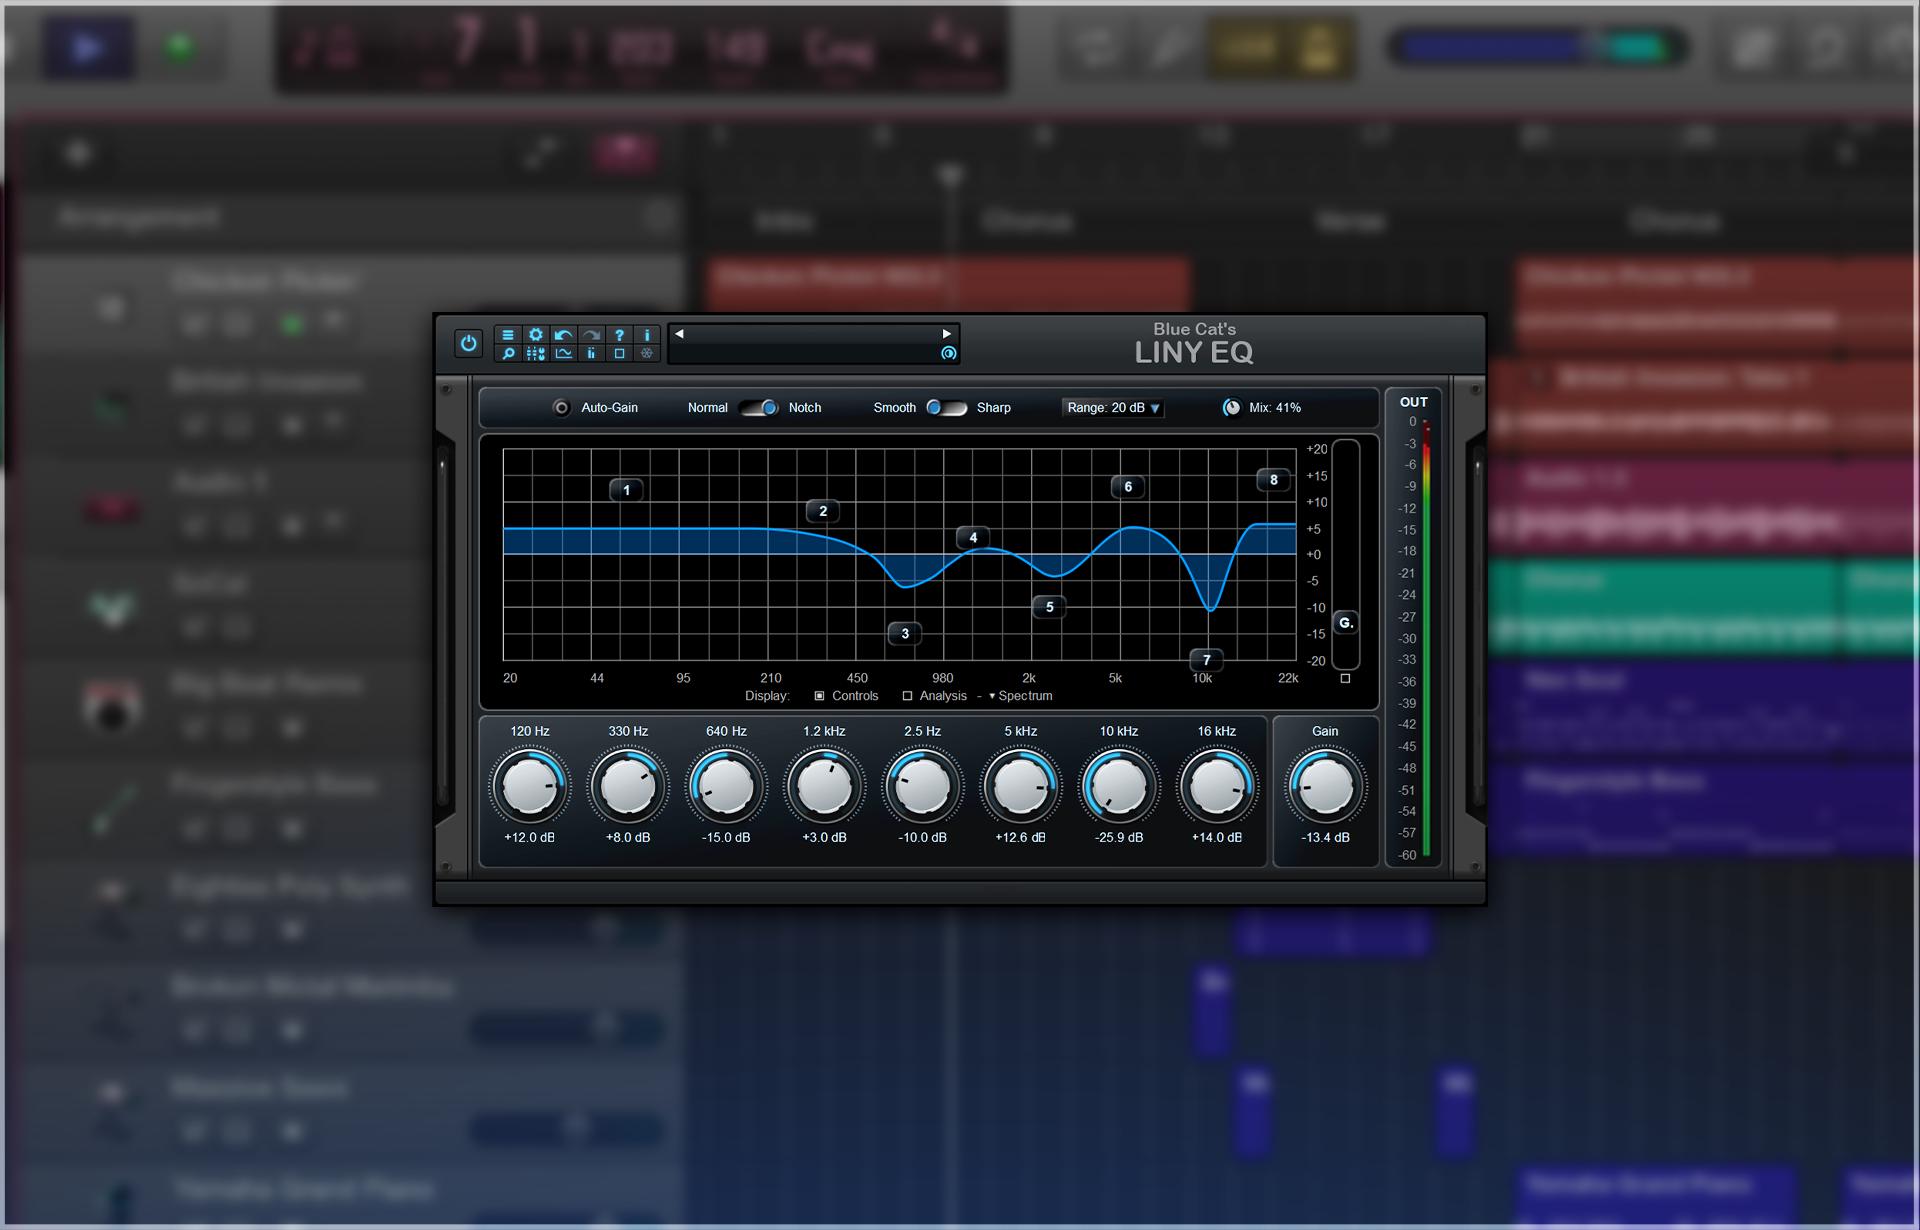Click the 16 kHz band knob
Viewport: 1920px width, 1230px height.
[1217, 786]
